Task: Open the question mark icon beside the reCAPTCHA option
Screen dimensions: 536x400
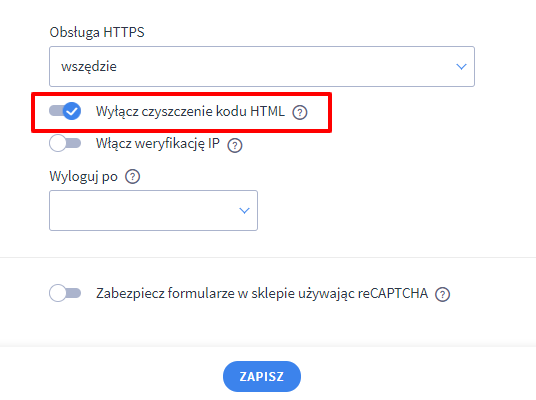Action: pyautogui.click(x=442, y=294)
